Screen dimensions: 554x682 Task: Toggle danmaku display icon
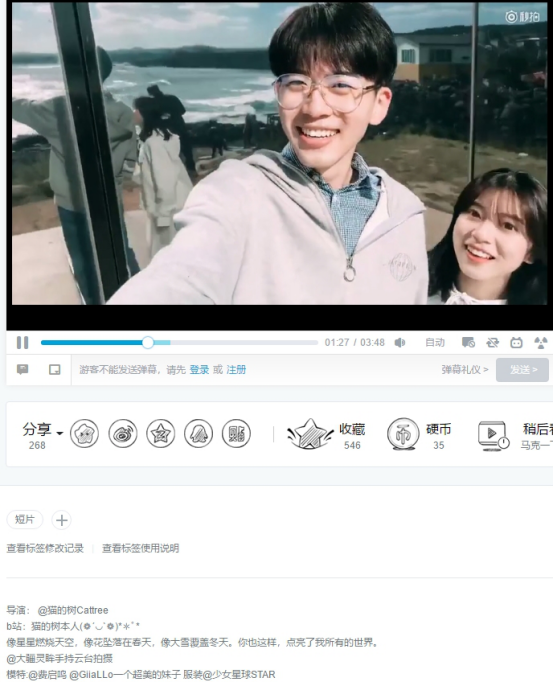pos(468,342)
